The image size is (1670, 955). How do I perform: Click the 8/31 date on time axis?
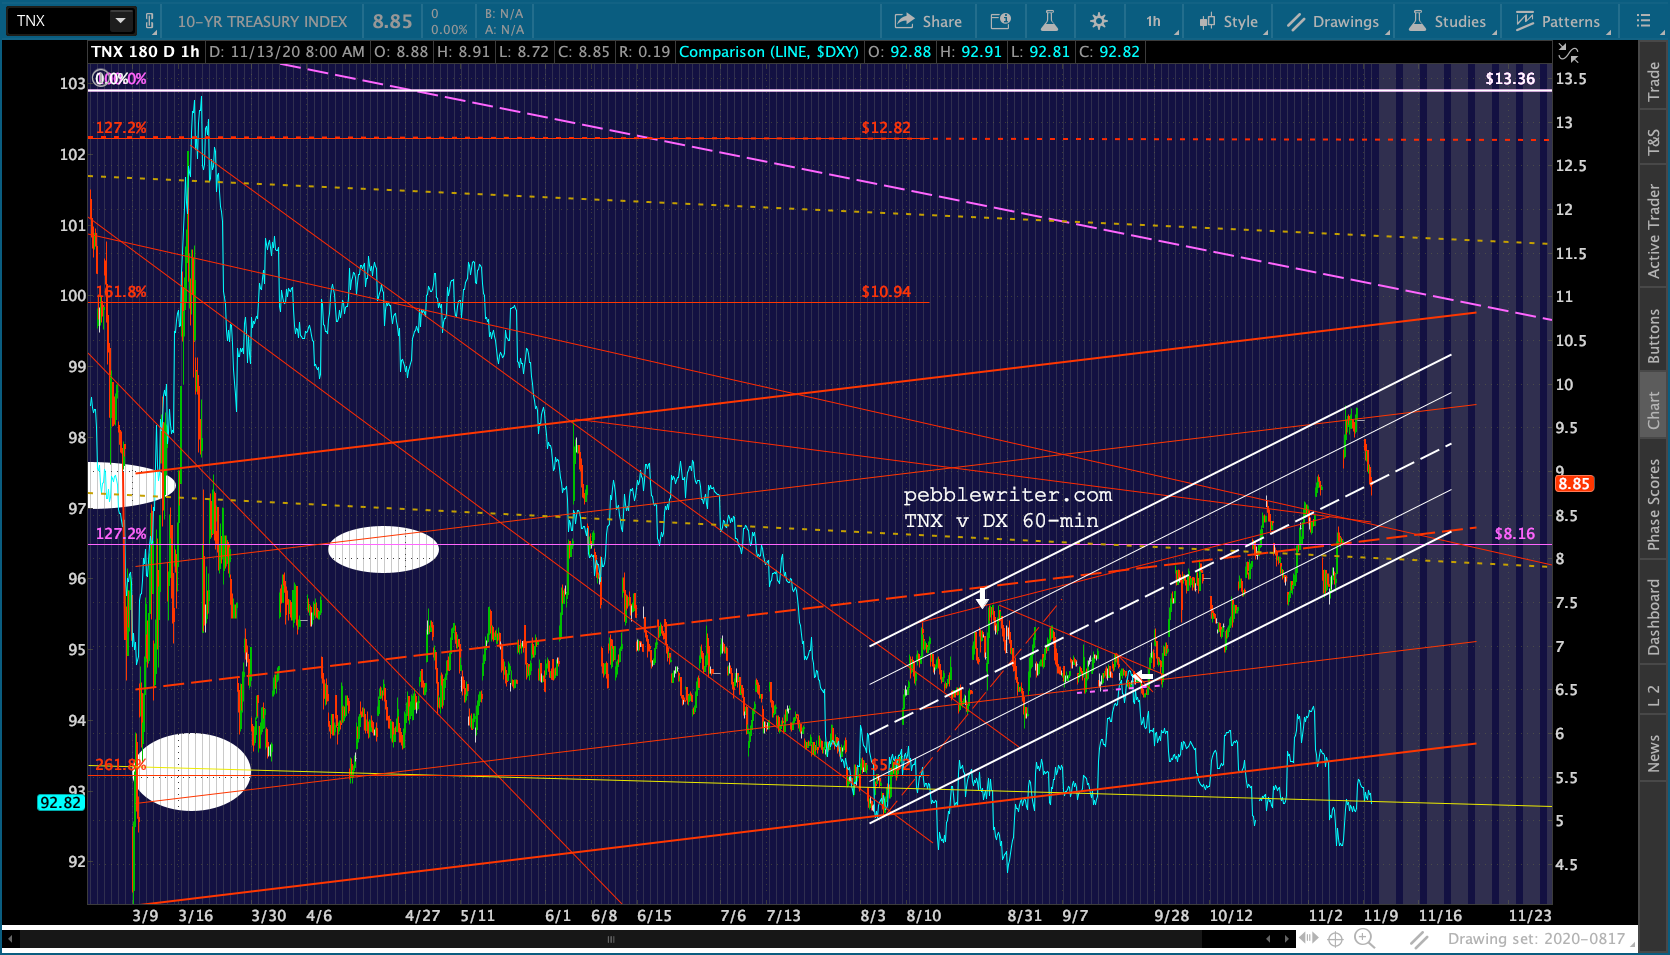1025,916
